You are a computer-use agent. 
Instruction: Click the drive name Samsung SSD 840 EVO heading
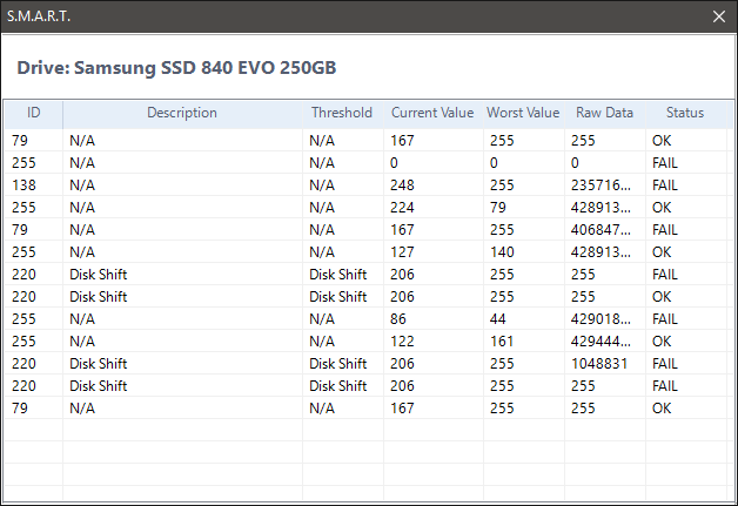click(176, 68)
